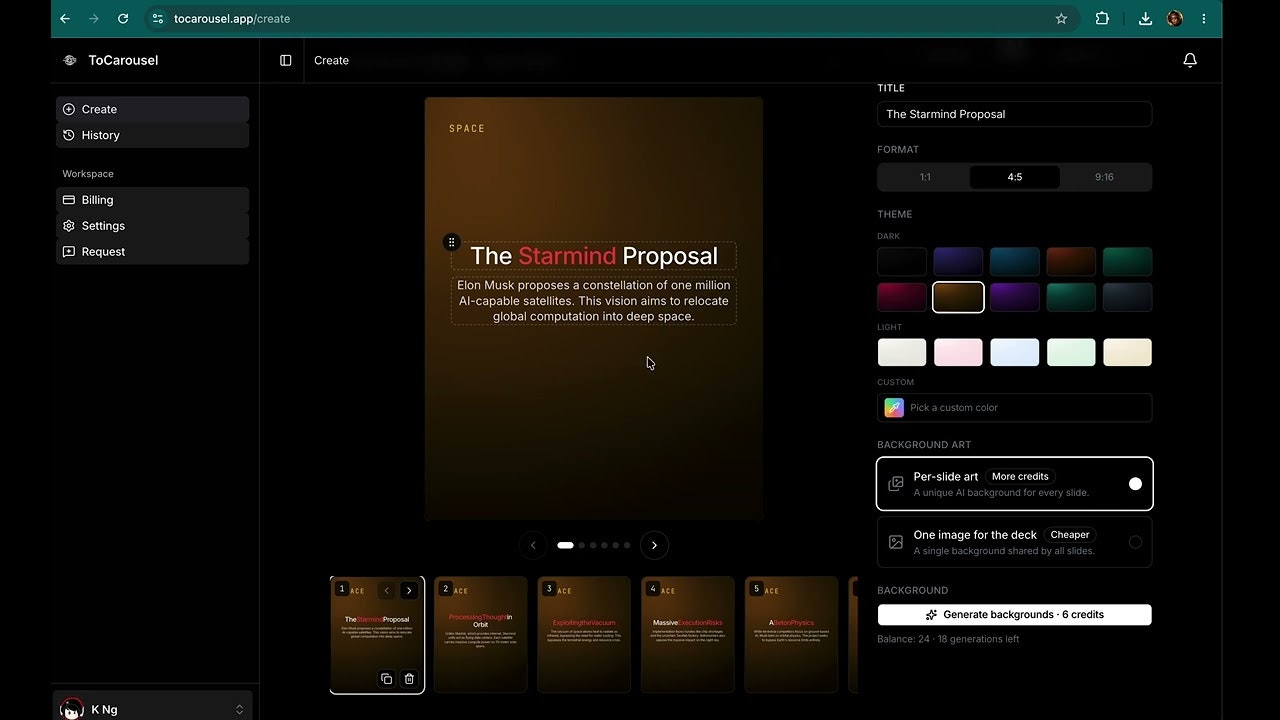Open browser downloads icon
Screen dimensions: 1280x720
pos(1145,18)
